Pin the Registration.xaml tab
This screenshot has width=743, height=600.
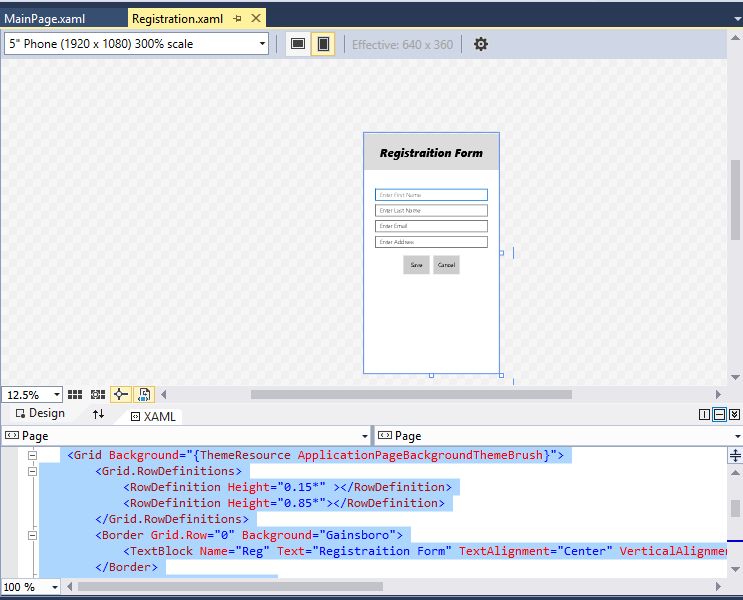[x=237, y=19]
